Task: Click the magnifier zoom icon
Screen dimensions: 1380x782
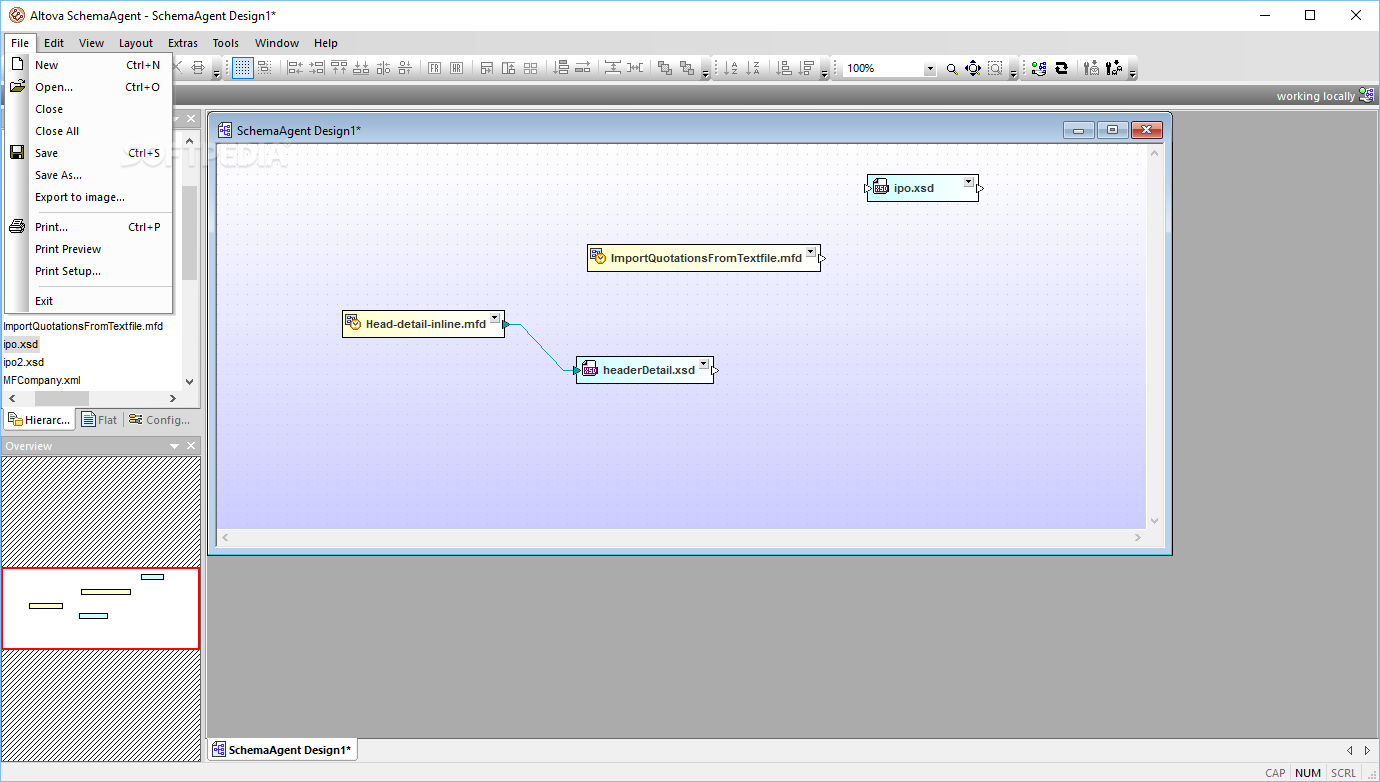Action: coord(952,68)
